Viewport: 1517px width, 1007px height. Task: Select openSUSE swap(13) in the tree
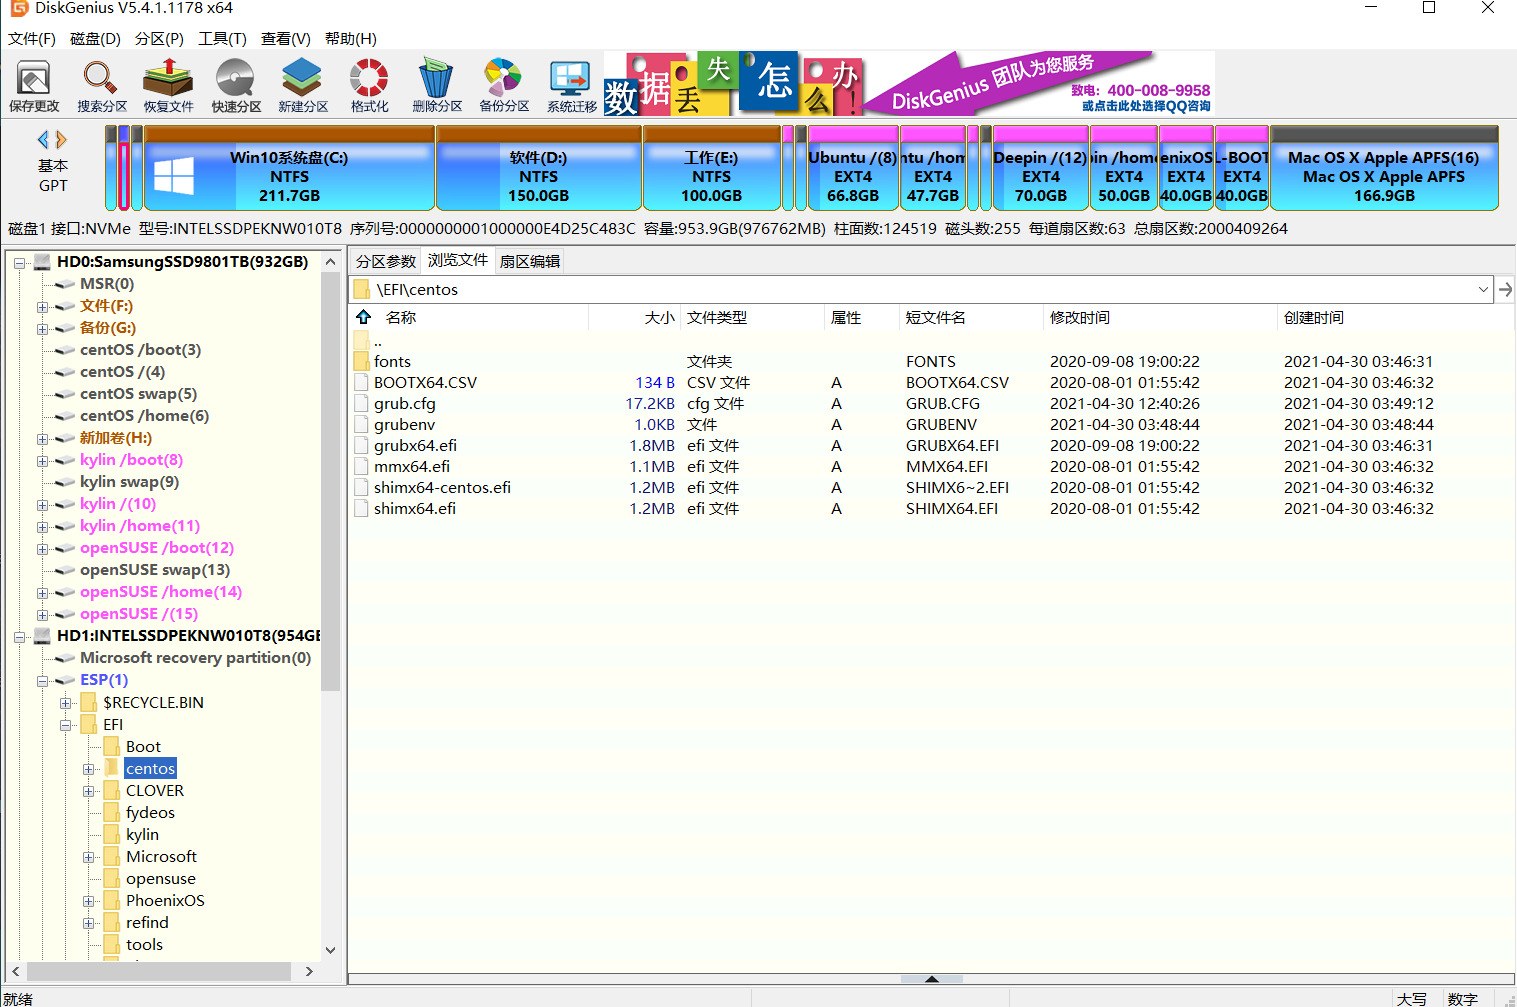coord(155,570)
